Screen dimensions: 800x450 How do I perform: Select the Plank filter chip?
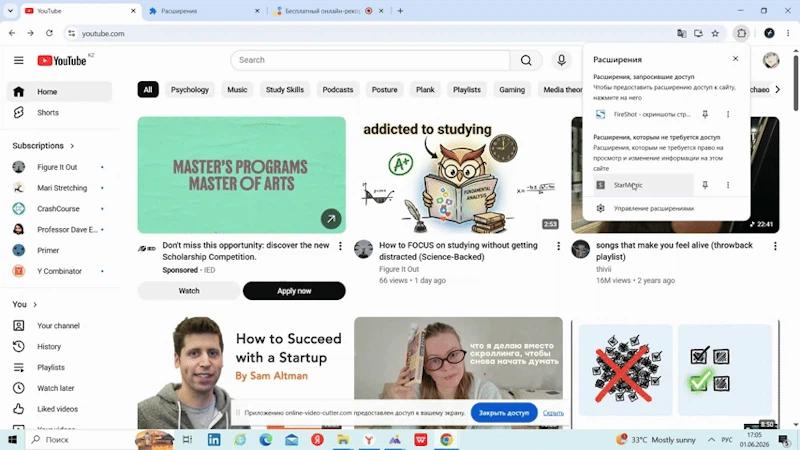[425, 90]
